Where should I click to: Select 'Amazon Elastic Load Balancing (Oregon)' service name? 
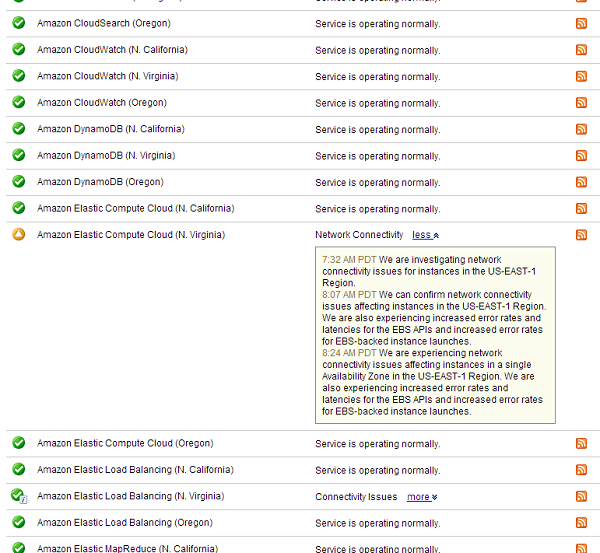click(x=125, y=522)
